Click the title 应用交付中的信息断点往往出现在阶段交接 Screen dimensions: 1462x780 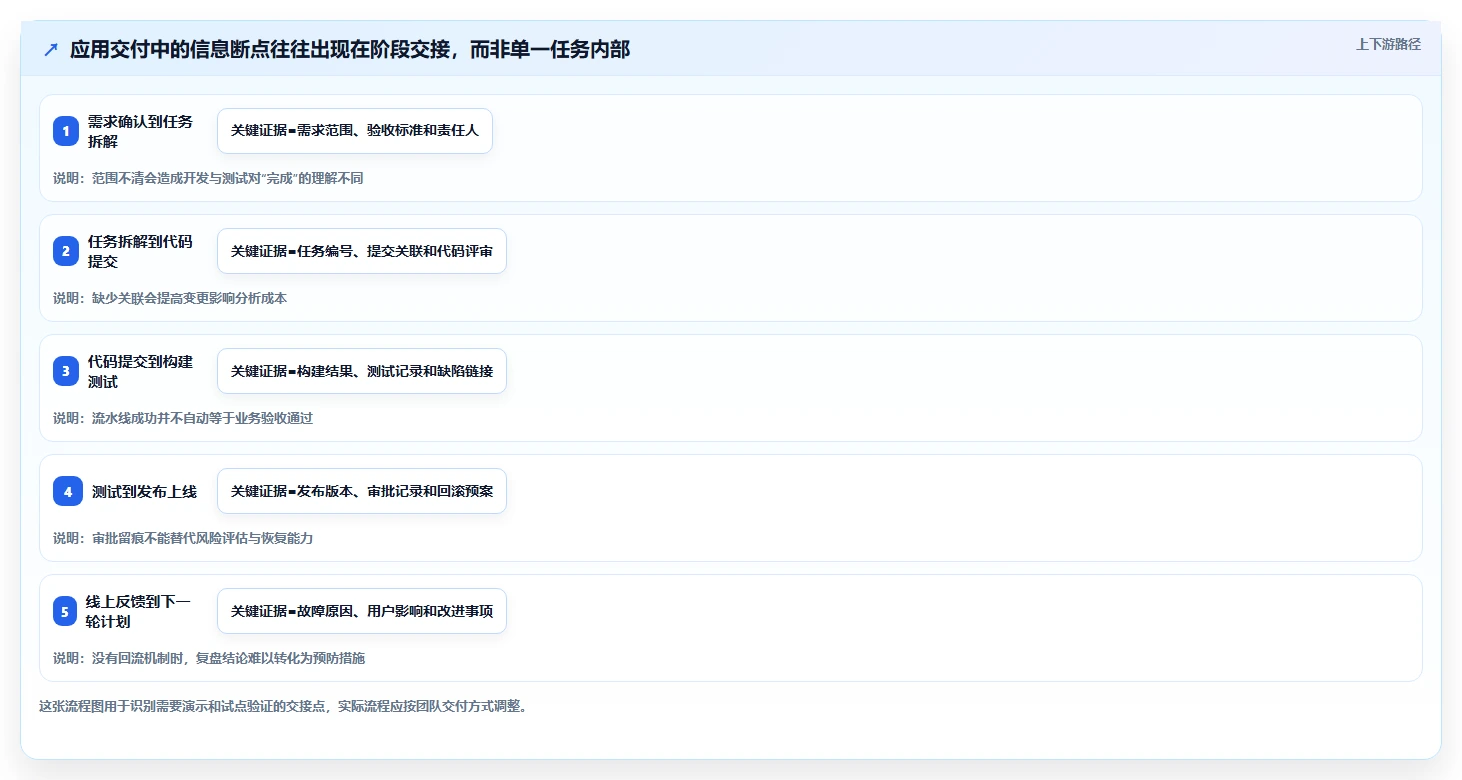tap(350, 49)
